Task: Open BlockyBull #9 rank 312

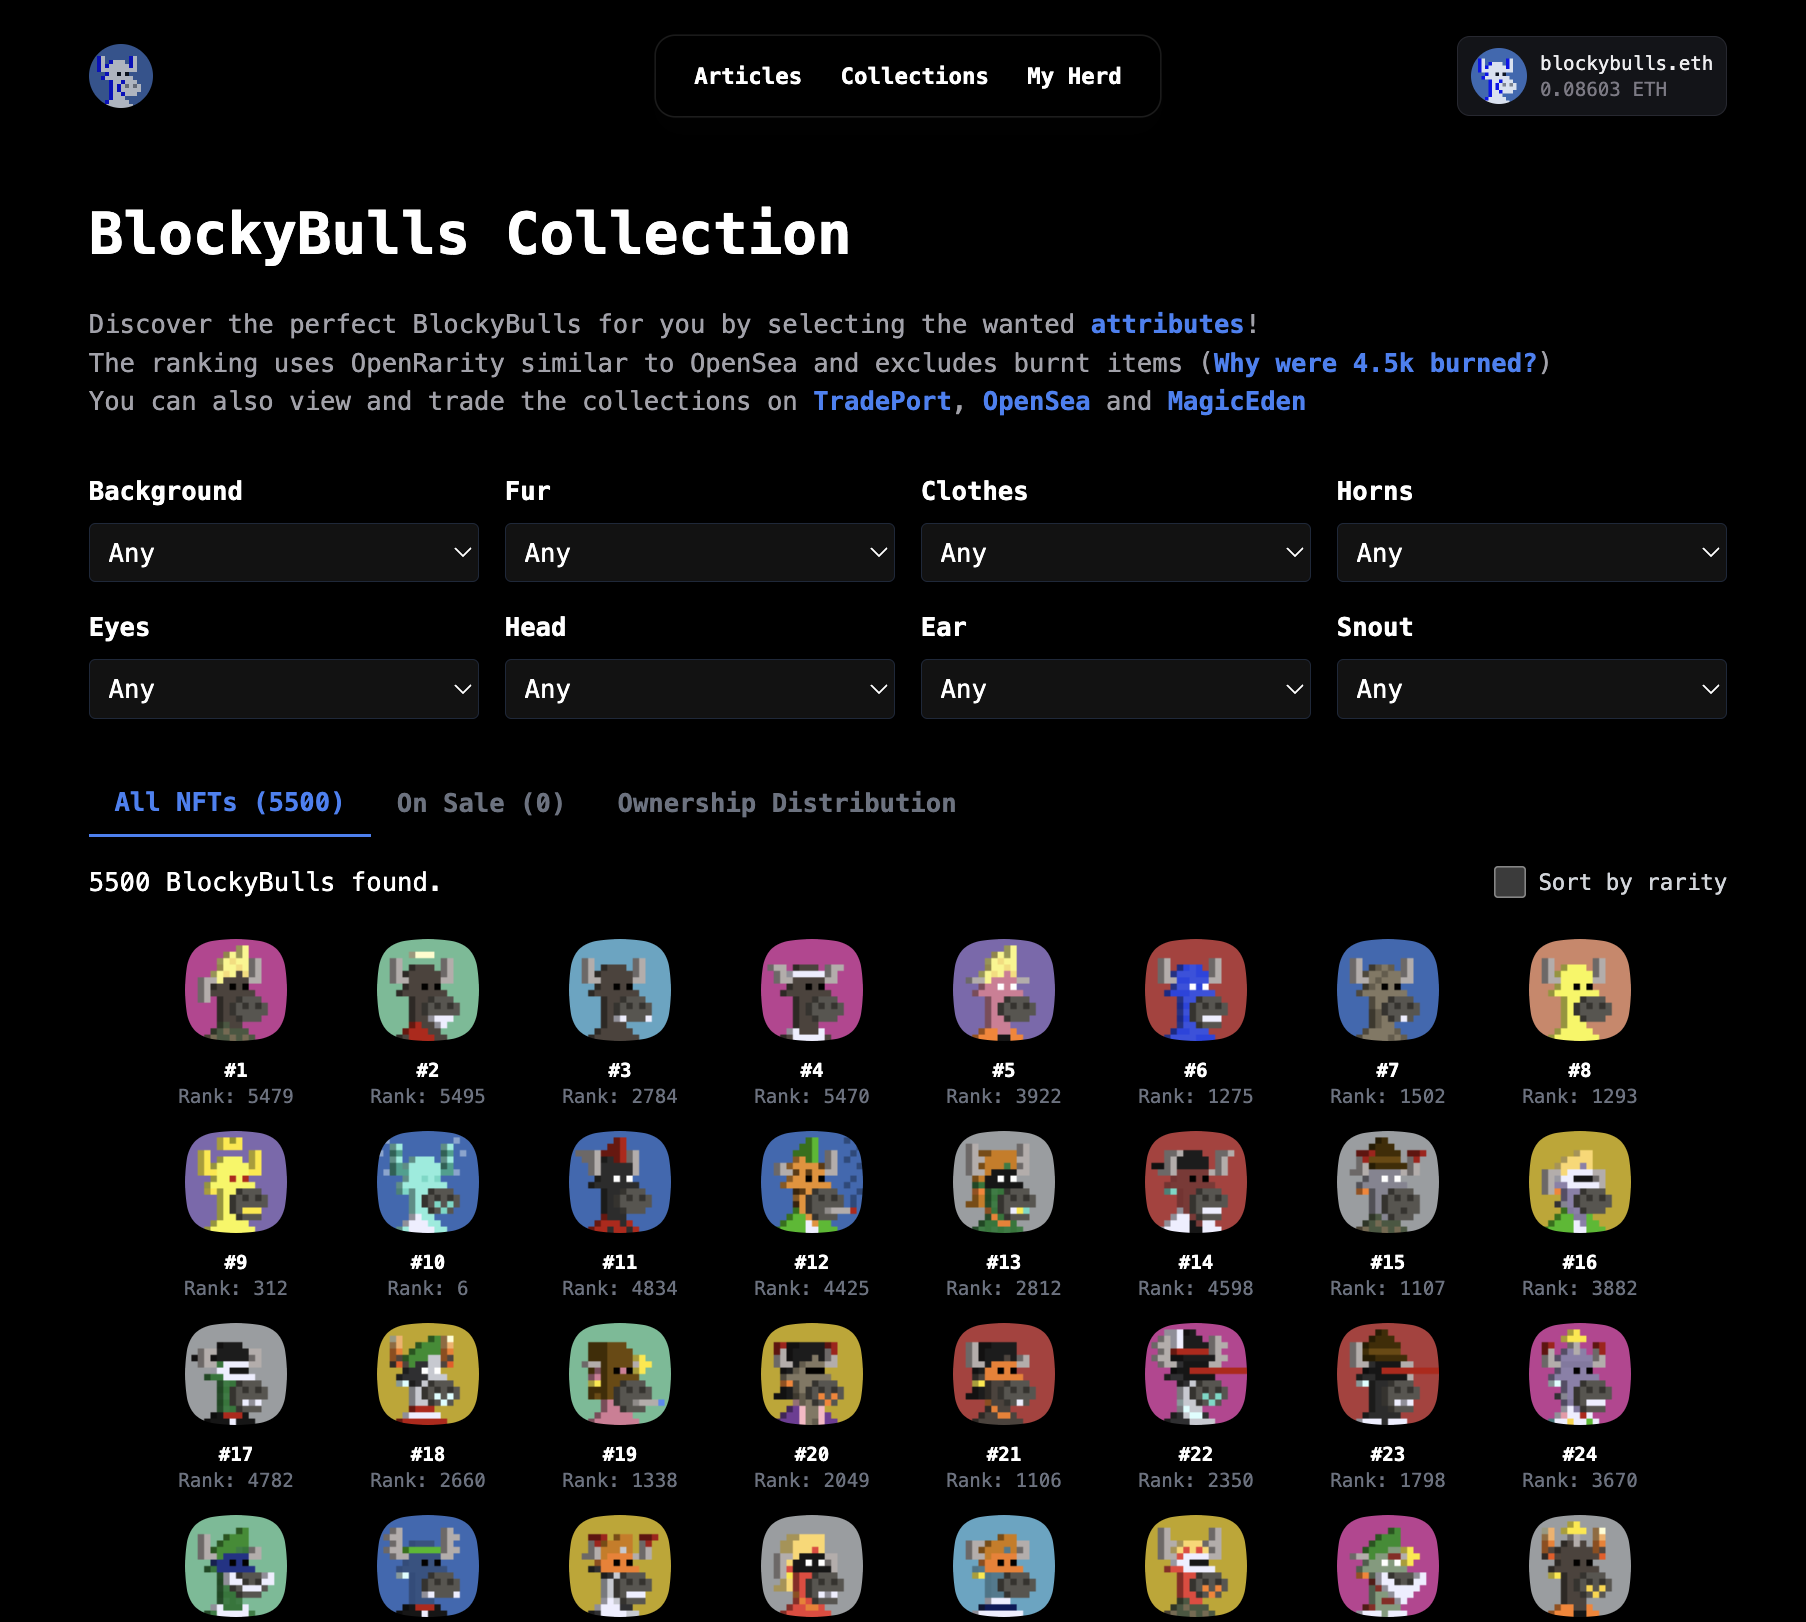Action: pyautogui.click(x=236, y=1182)
